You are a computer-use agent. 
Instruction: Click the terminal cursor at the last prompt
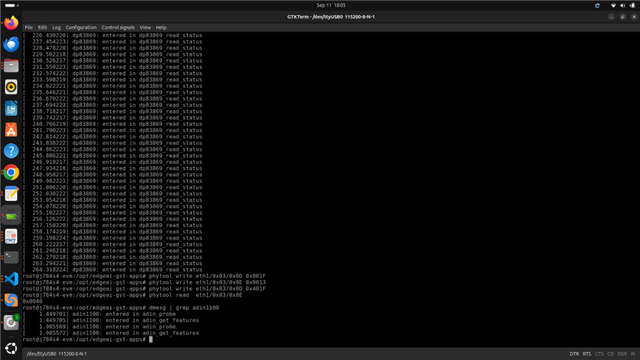tap(151, 339)
